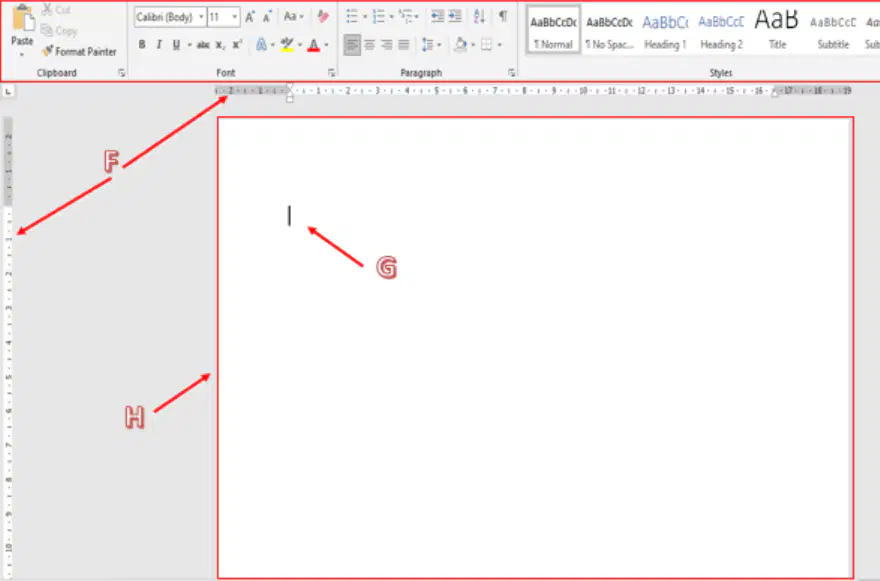This screenshot has width=880, height=581.
Task: Click in the document page body
Action: tap(536, 348)
